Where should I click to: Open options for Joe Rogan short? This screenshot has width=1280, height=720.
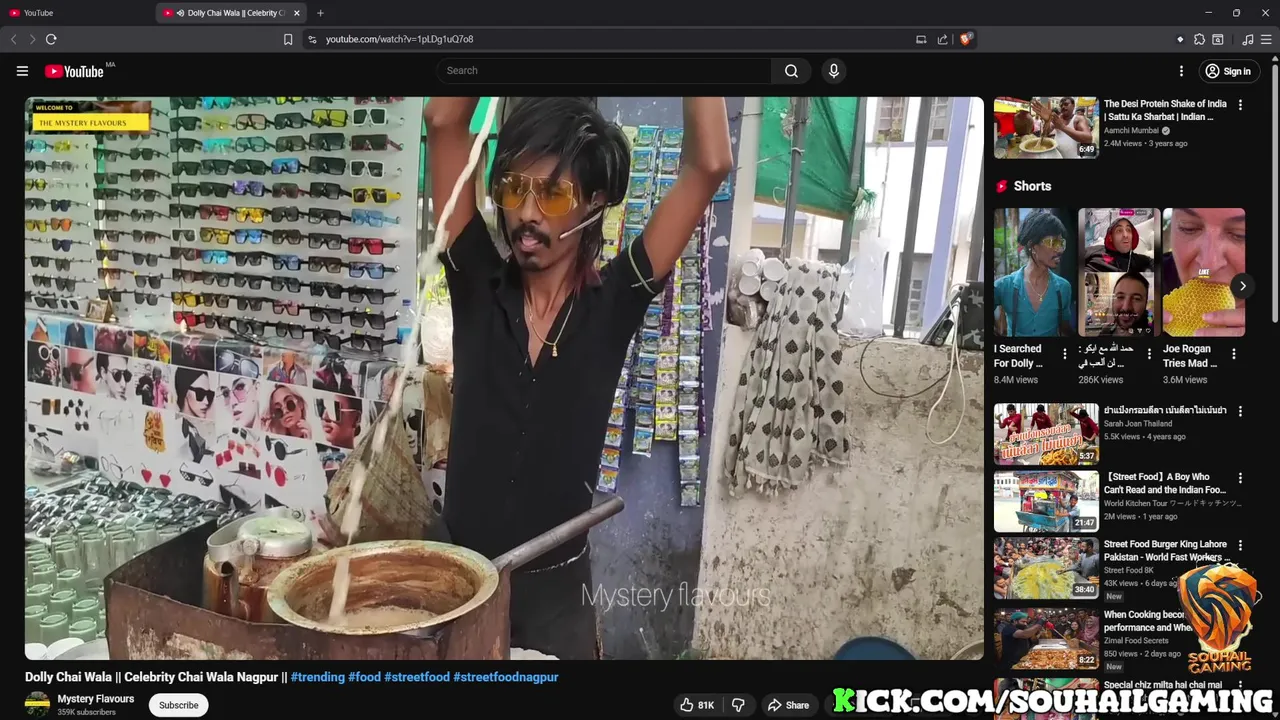(x=1233, y=354)
